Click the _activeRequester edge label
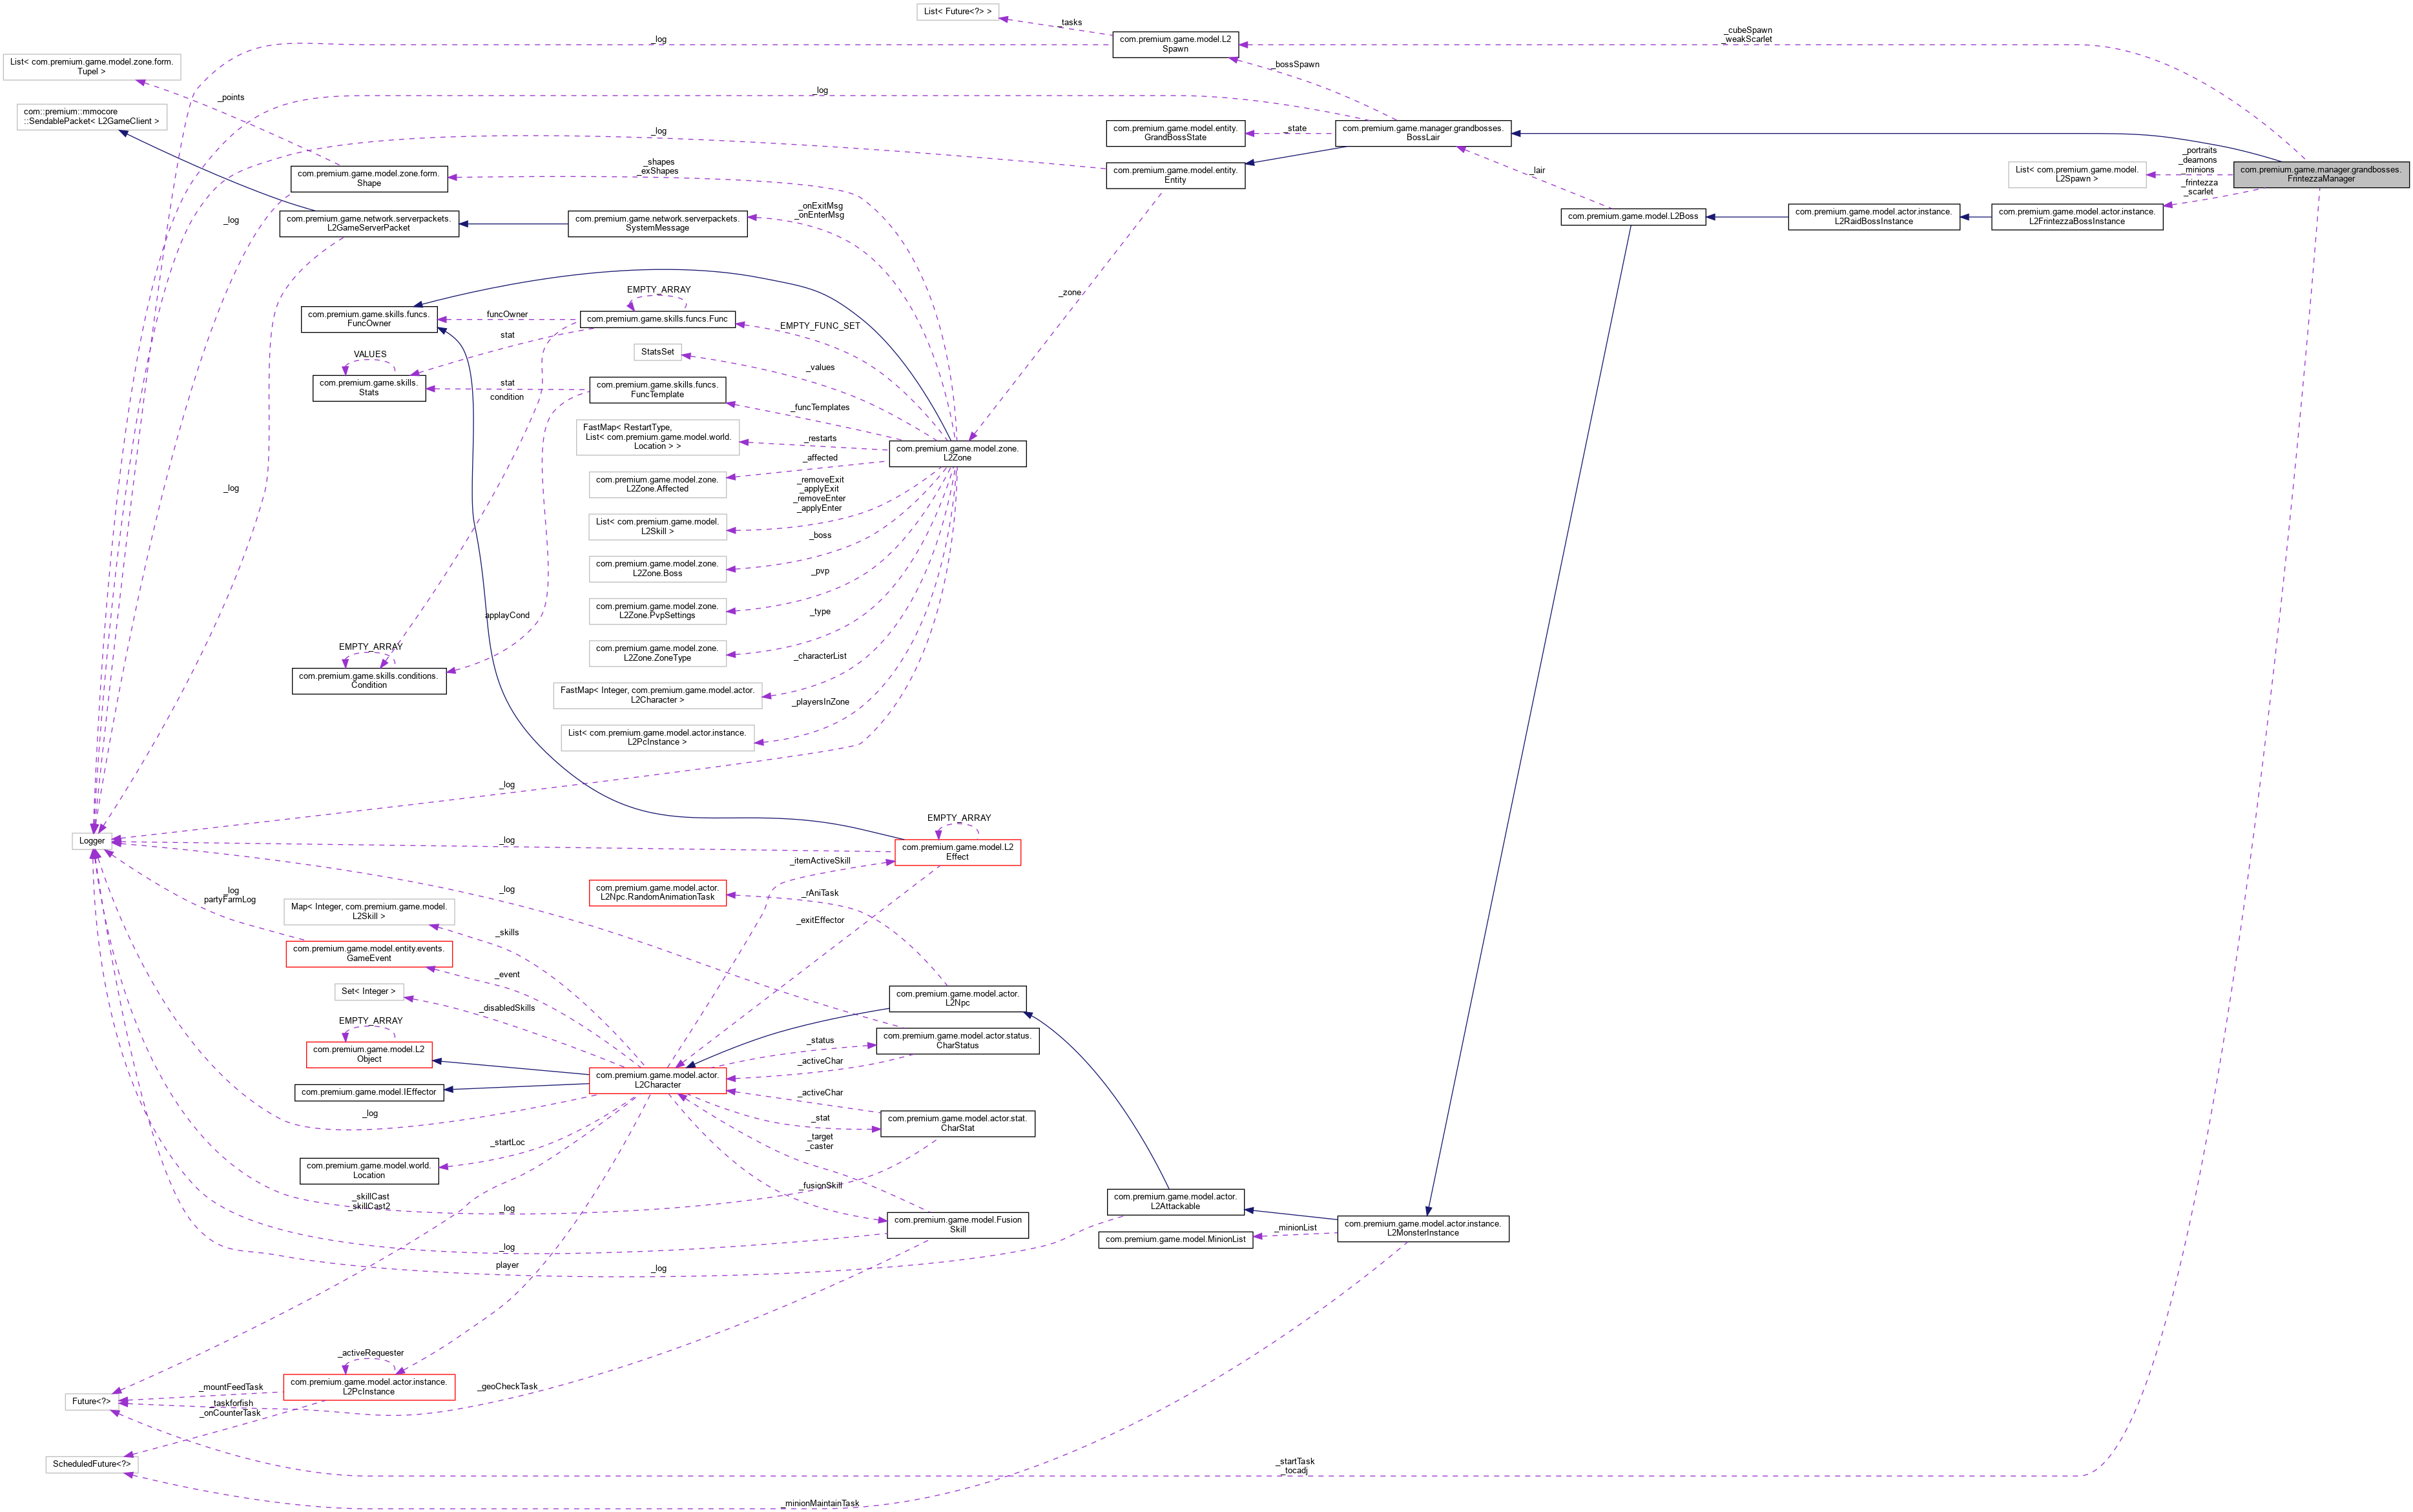 (x=371, y=1353)
